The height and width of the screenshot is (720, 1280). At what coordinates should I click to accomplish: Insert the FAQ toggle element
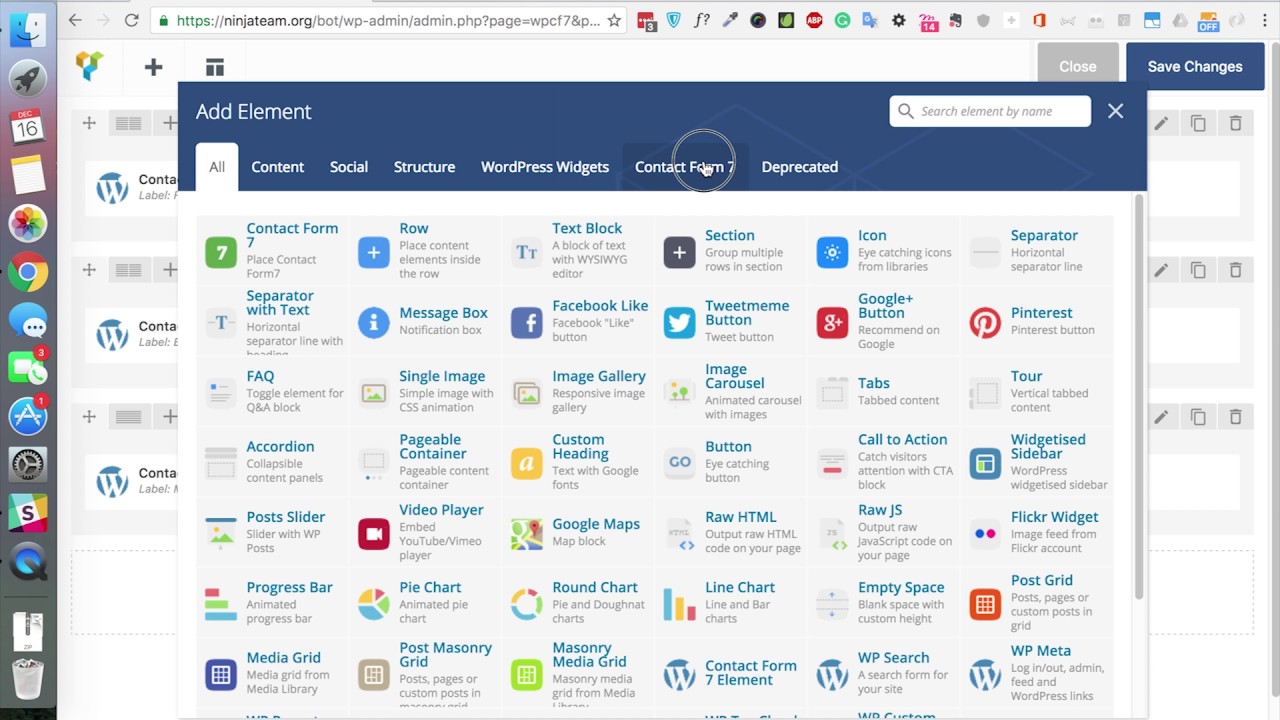click(x=272, y=392)
